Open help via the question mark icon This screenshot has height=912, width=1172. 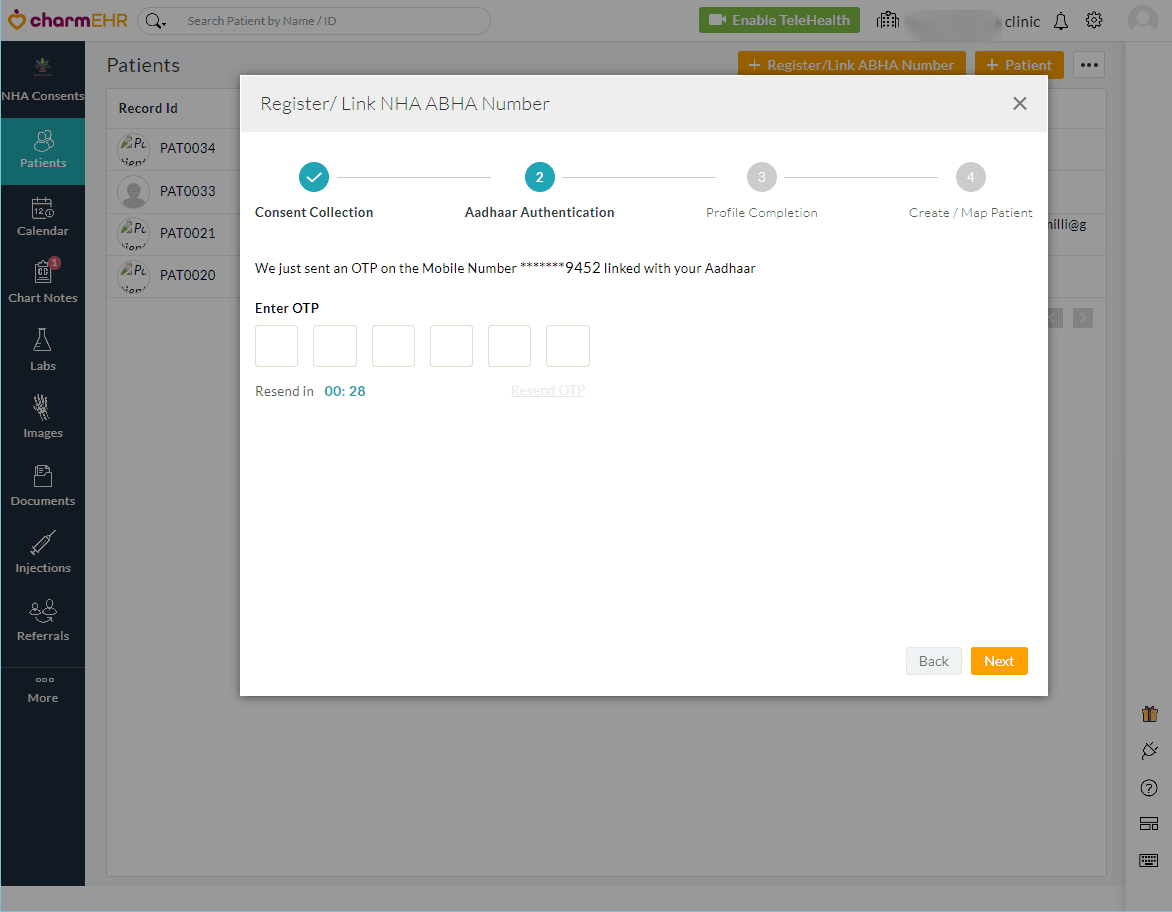pyautogui.click(x=1148, y=787)
